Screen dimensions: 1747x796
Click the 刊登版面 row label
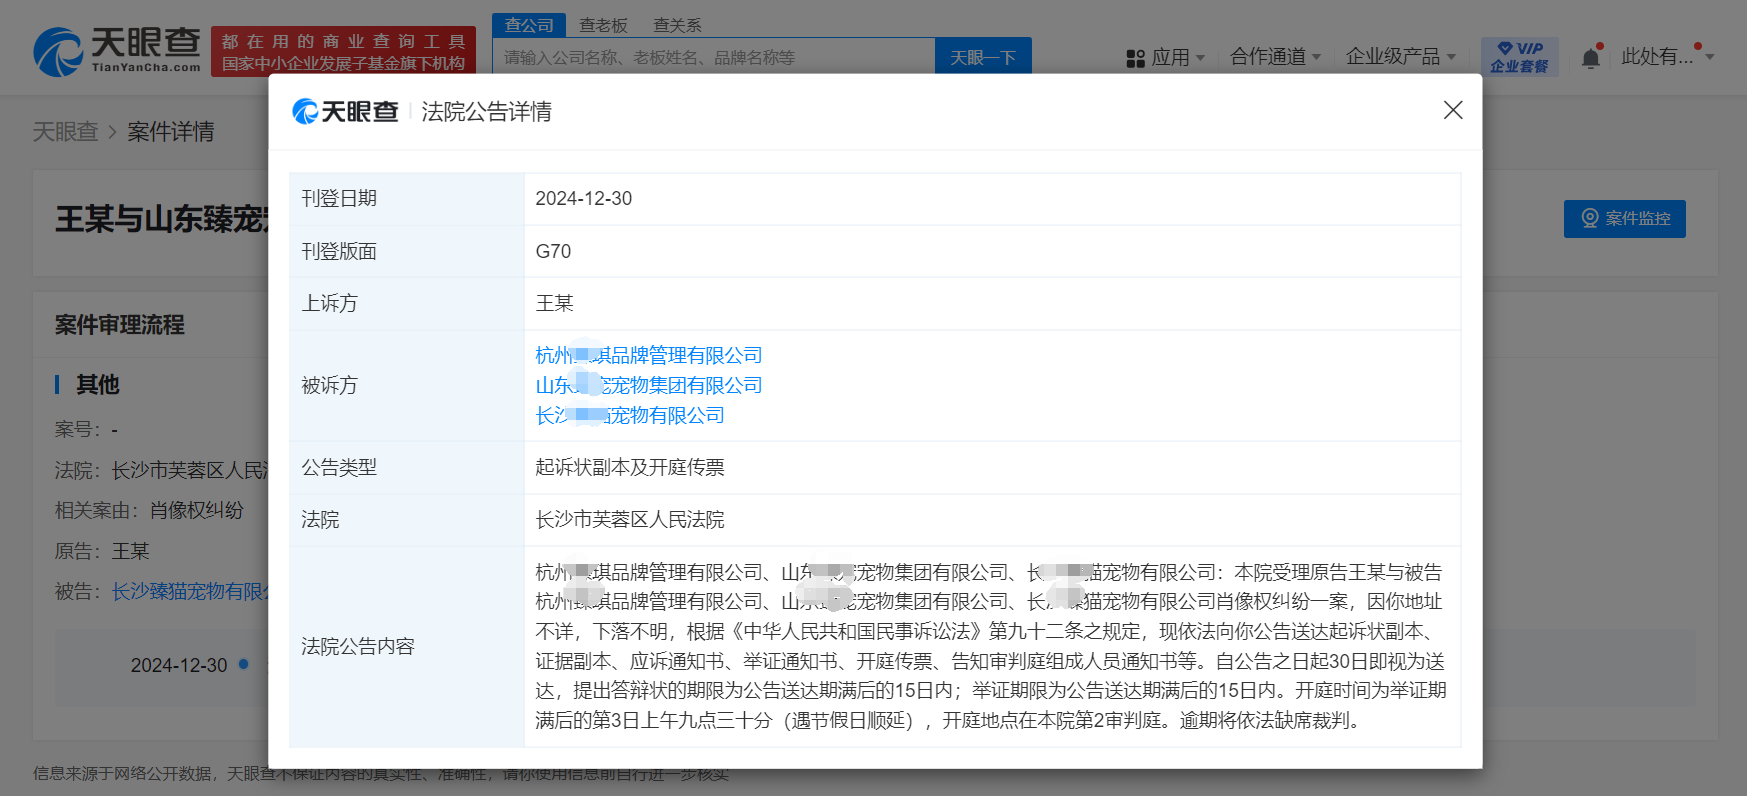(339, 252)
